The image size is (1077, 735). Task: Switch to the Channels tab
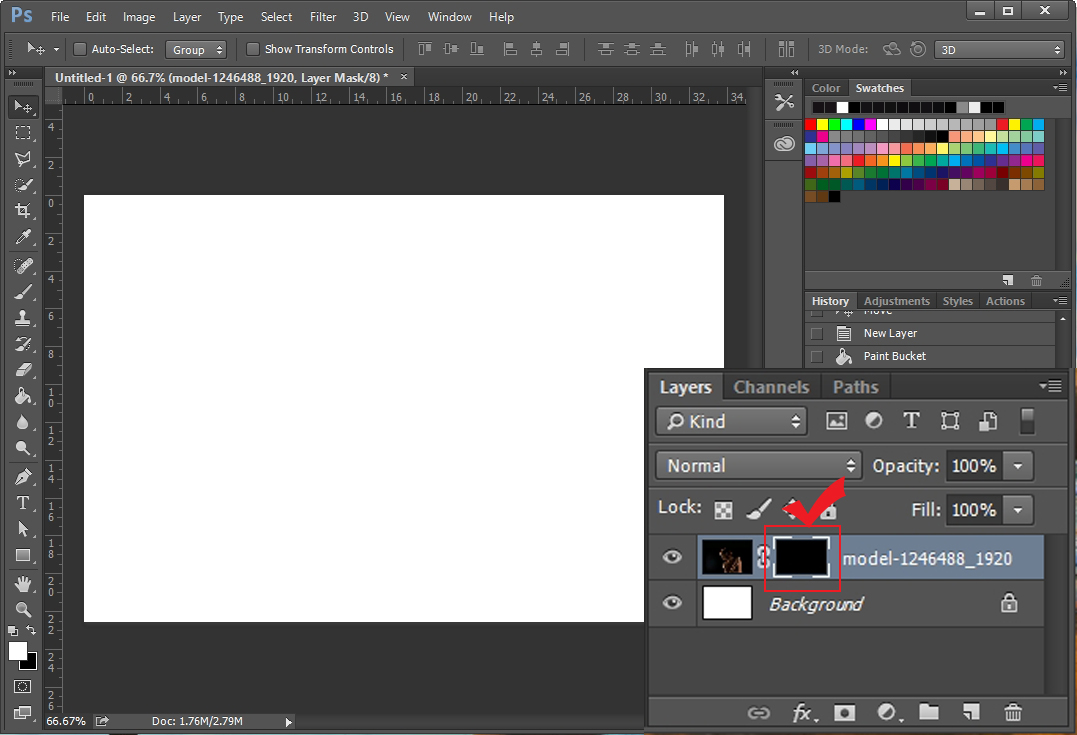771,387
